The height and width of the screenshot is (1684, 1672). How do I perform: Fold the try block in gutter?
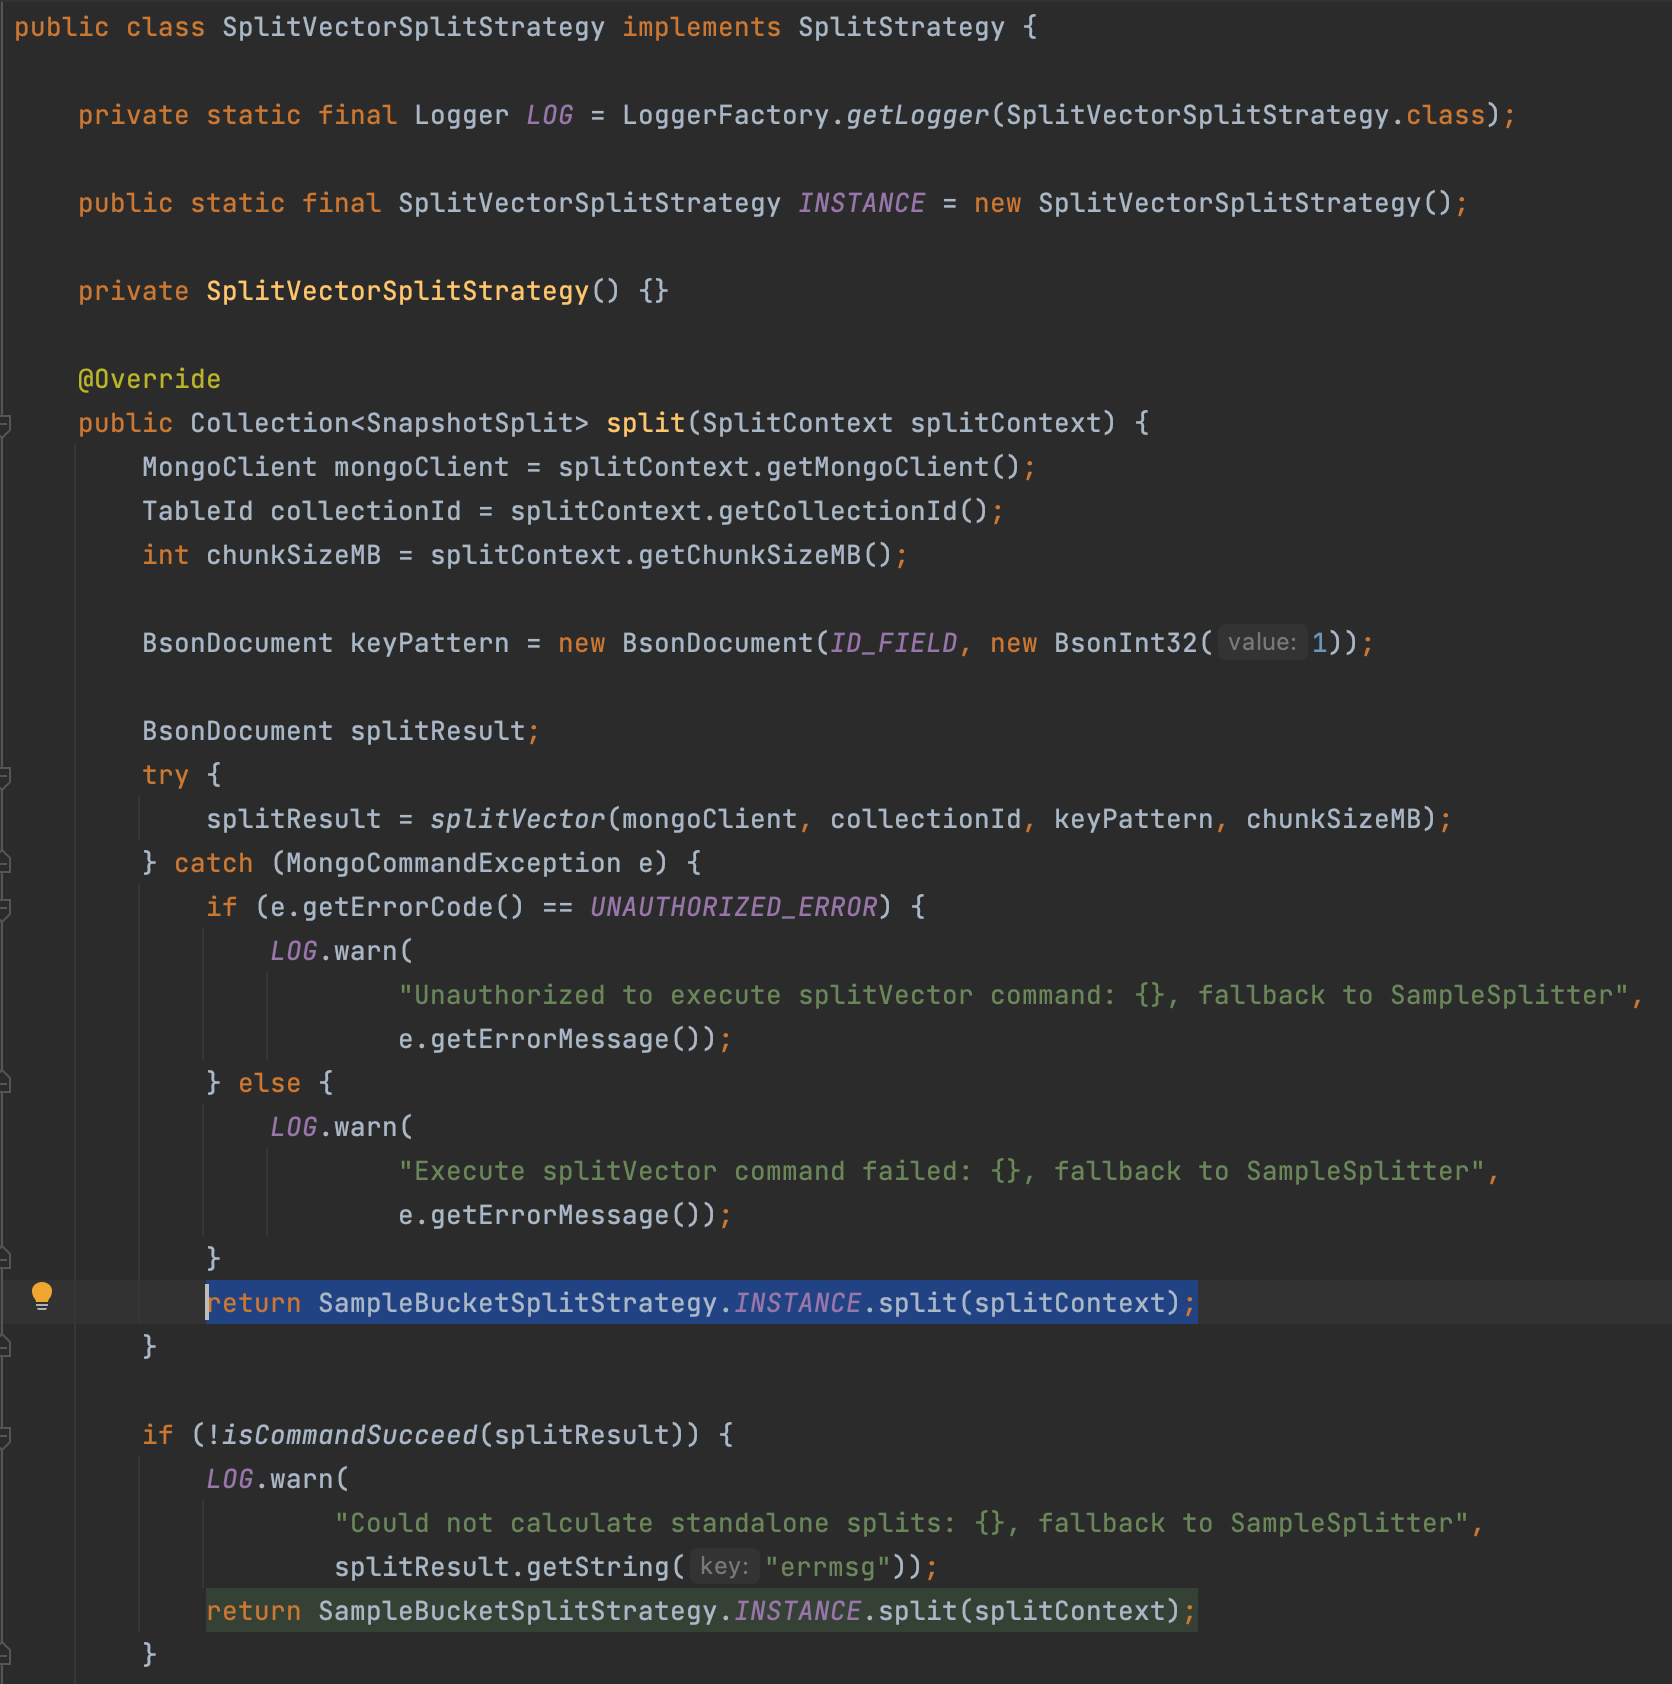tap(4, 776)
